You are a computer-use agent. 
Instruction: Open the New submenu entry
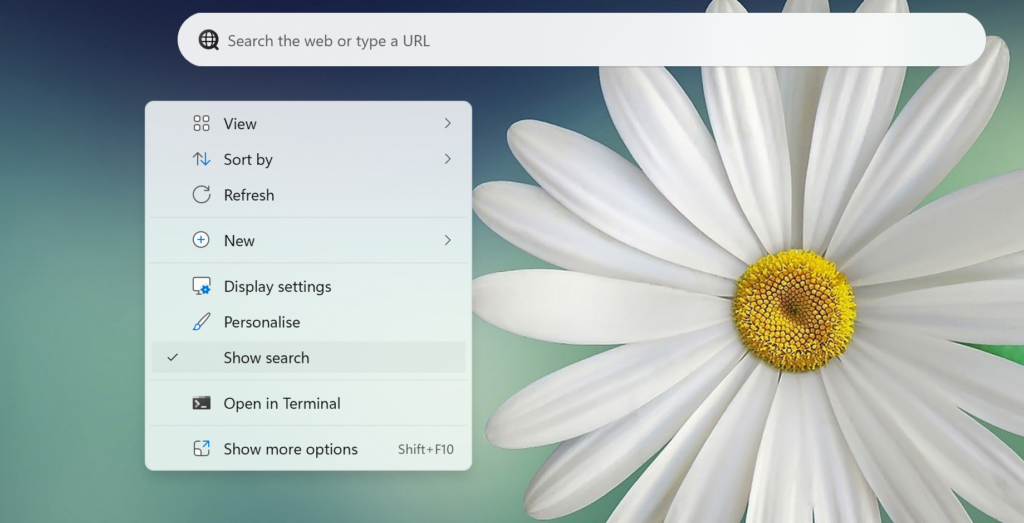(x=308, y=240)
